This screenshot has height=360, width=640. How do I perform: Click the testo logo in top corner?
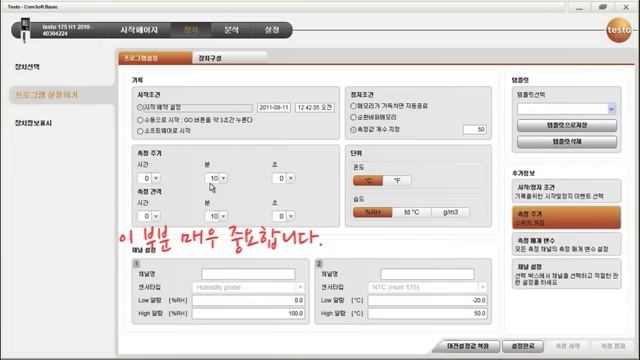click(619, 30)
